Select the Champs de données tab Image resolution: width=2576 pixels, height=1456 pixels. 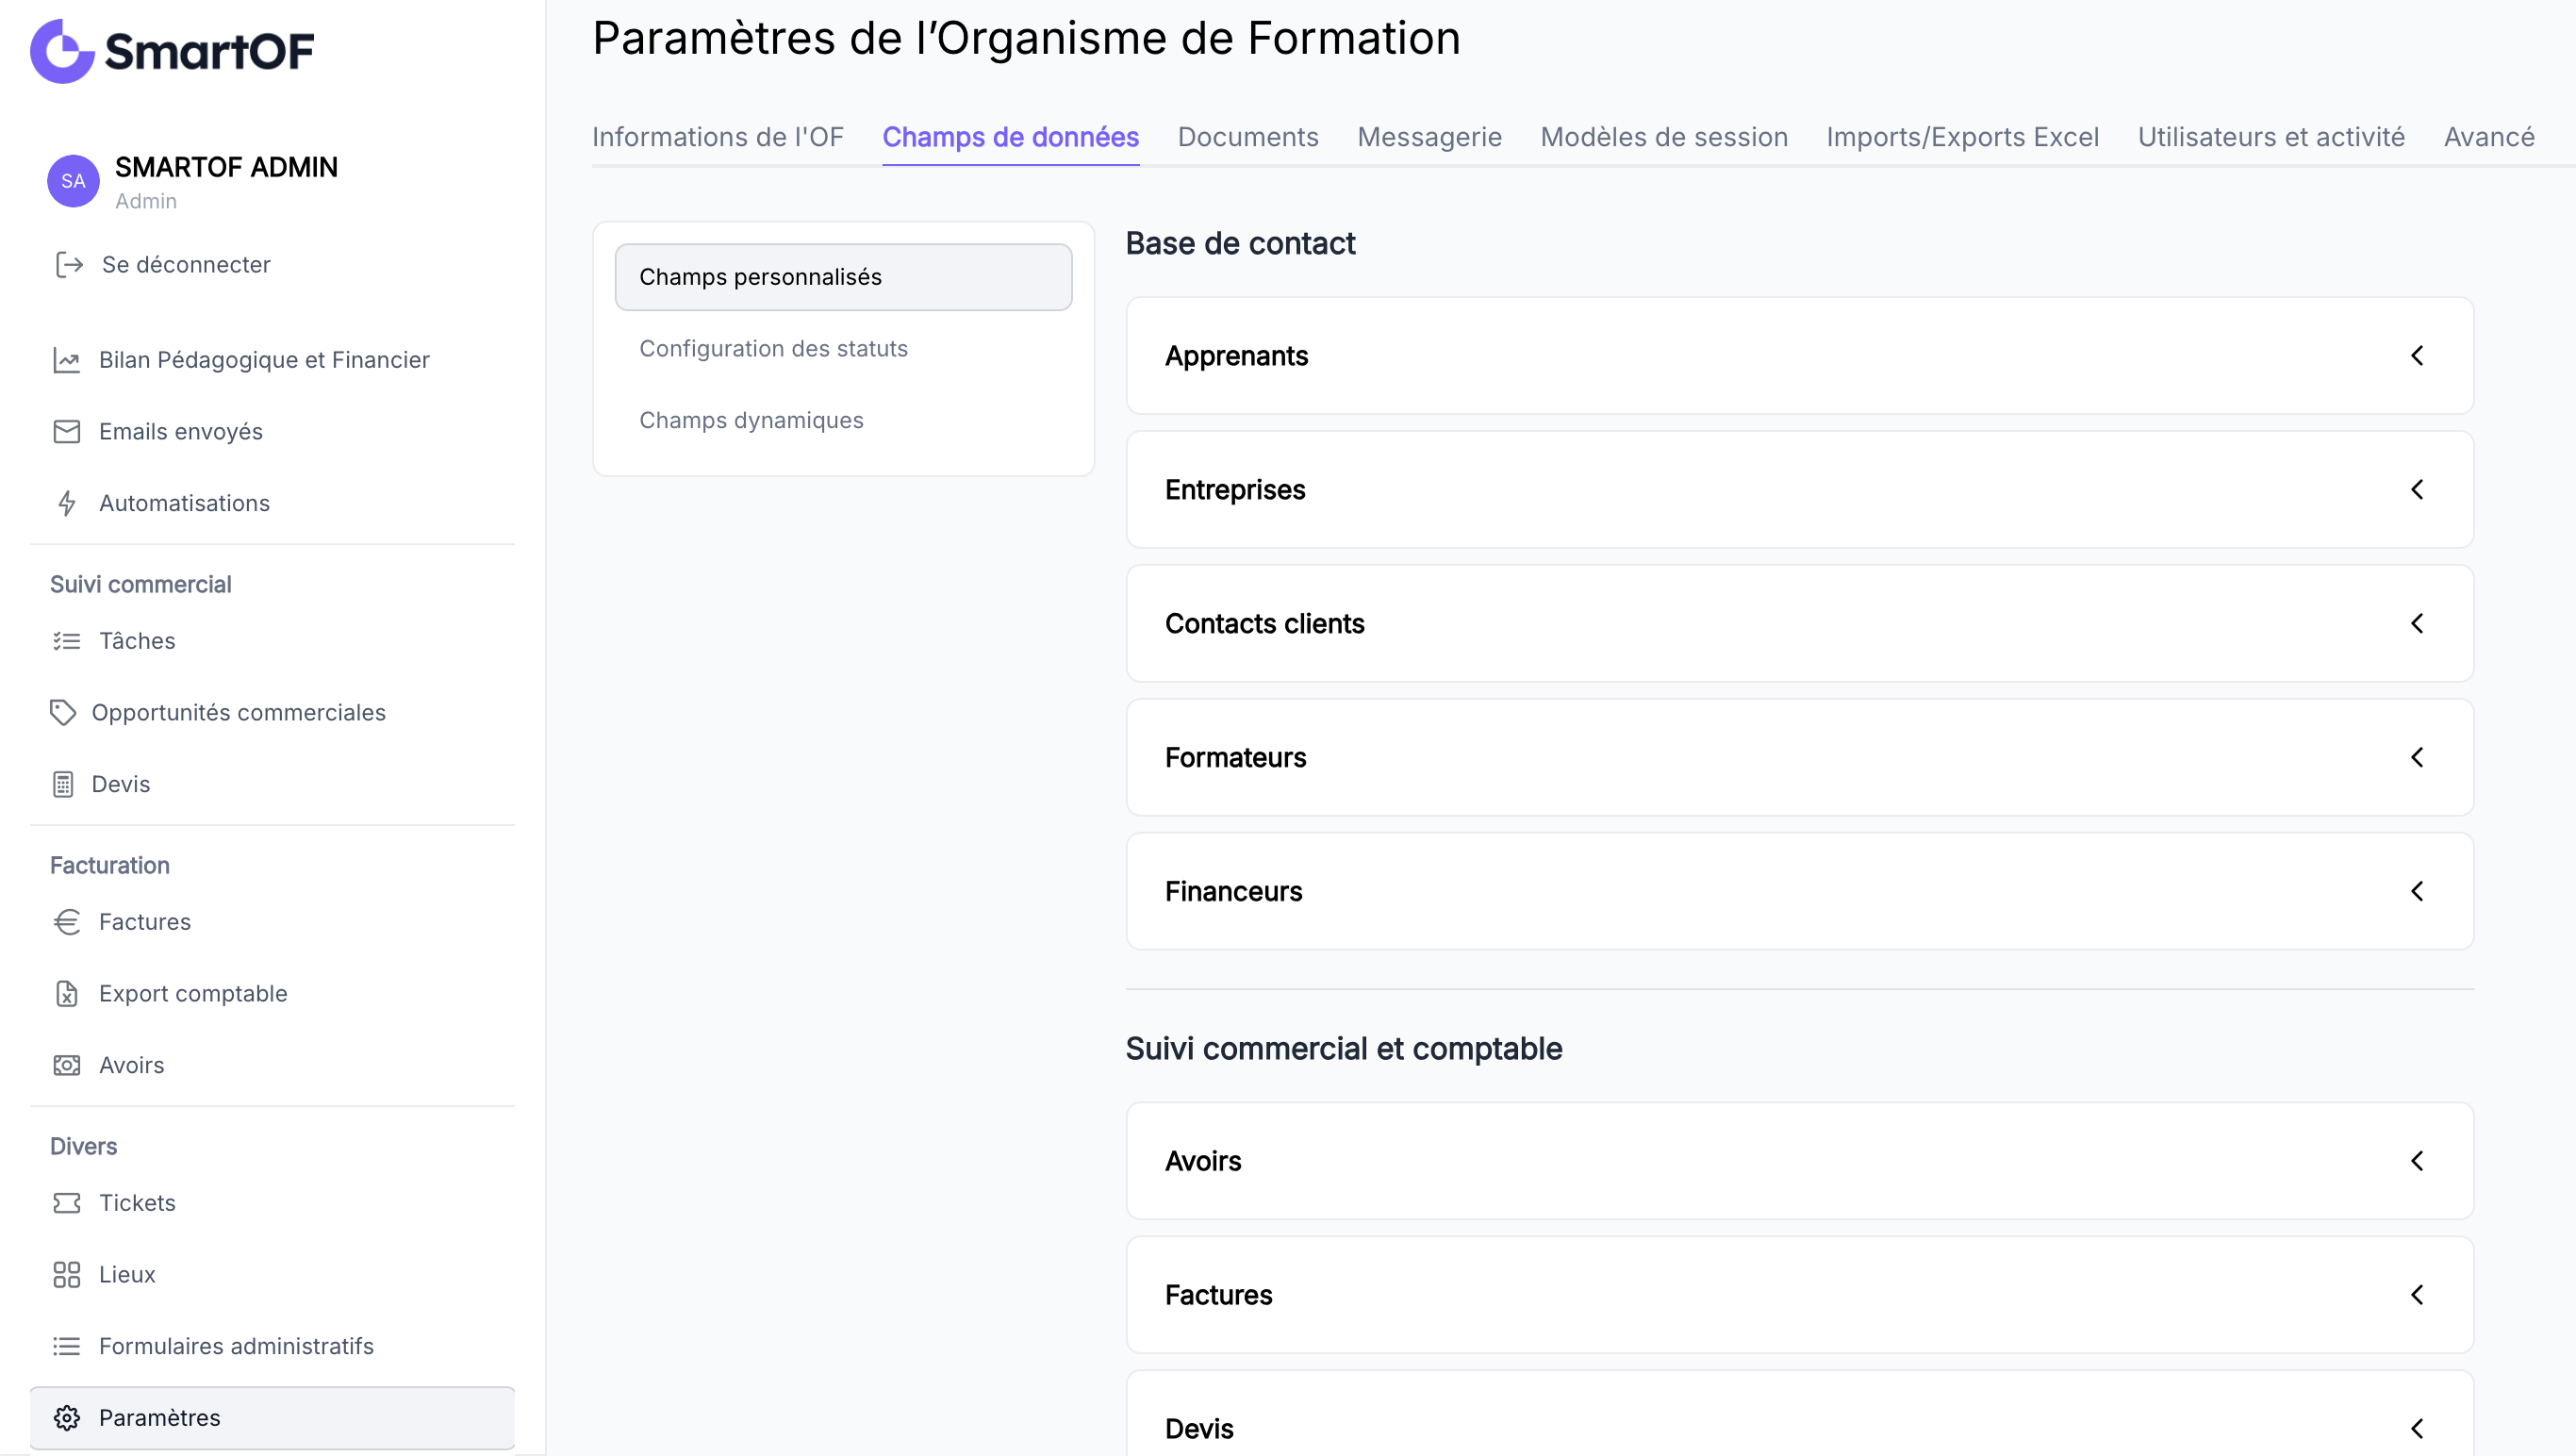(x=1010, y=137)
